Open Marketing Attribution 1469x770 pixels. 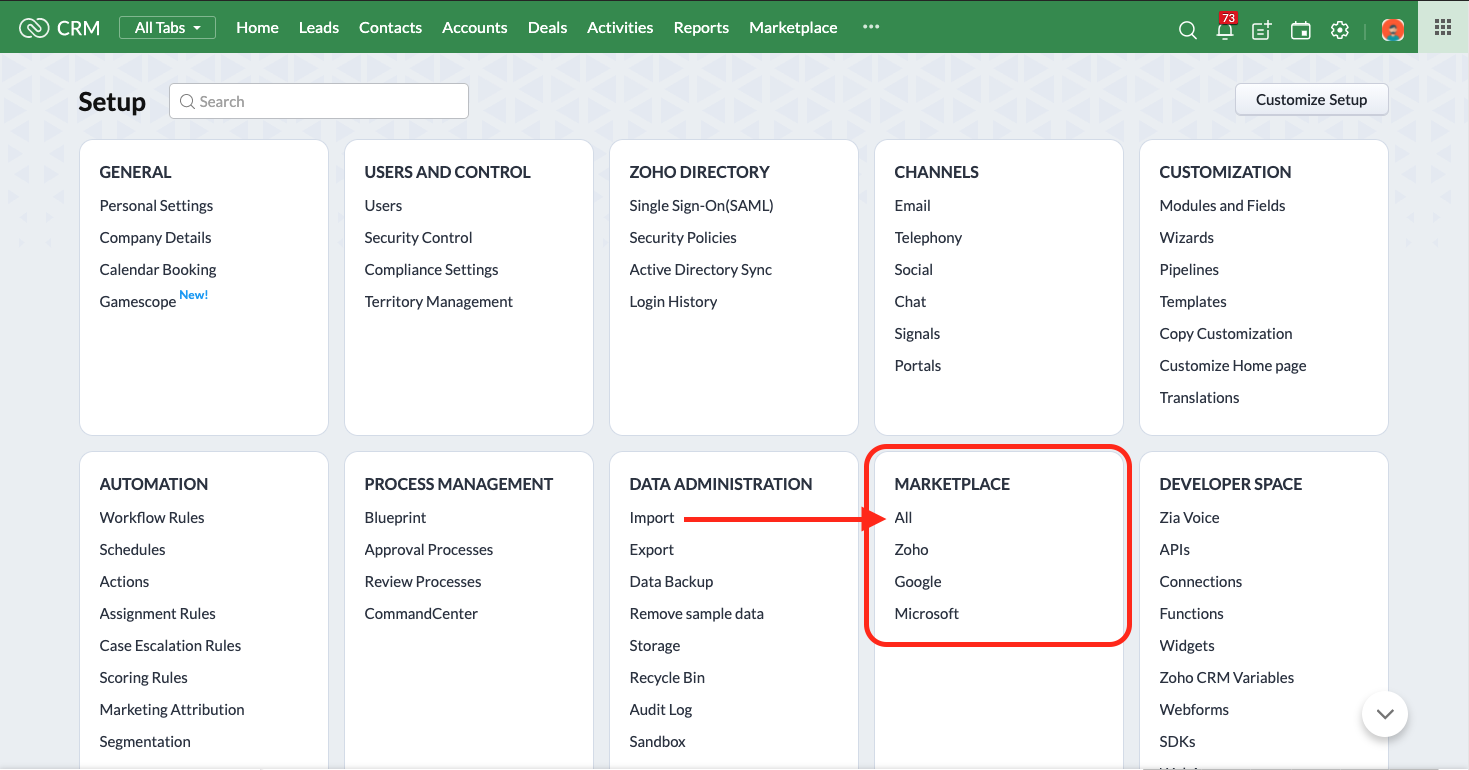(x=172, y=710)
